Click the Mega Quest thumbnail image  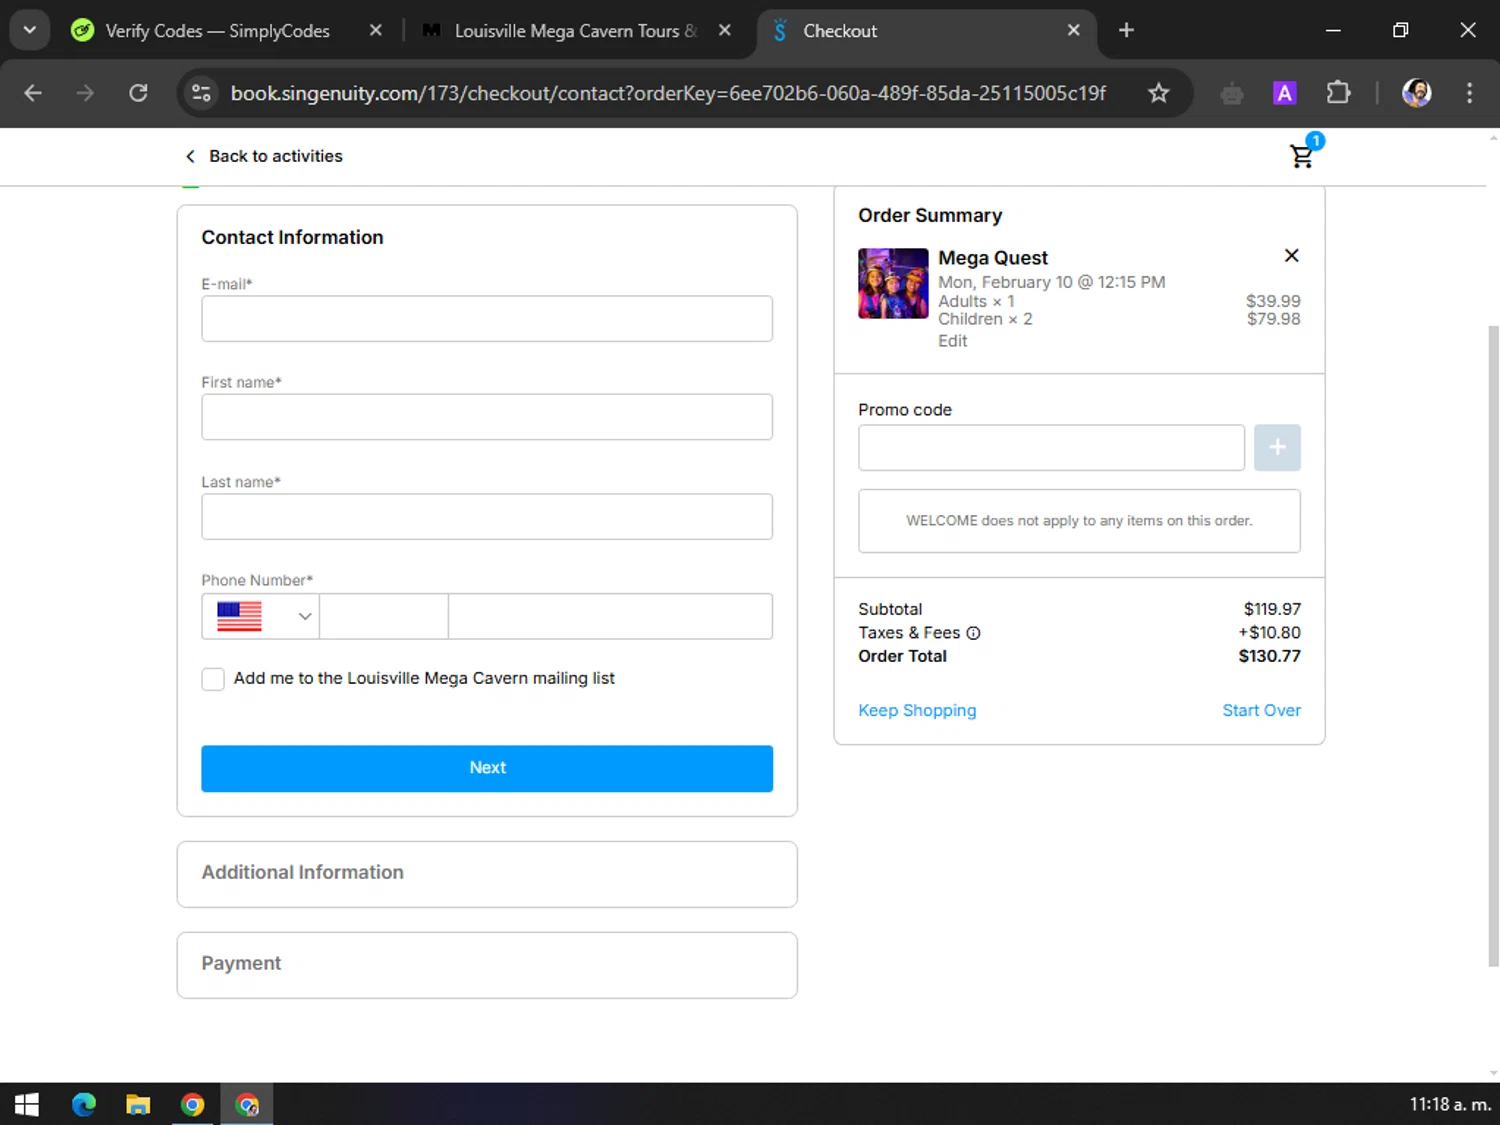click(x=893, y=283)
